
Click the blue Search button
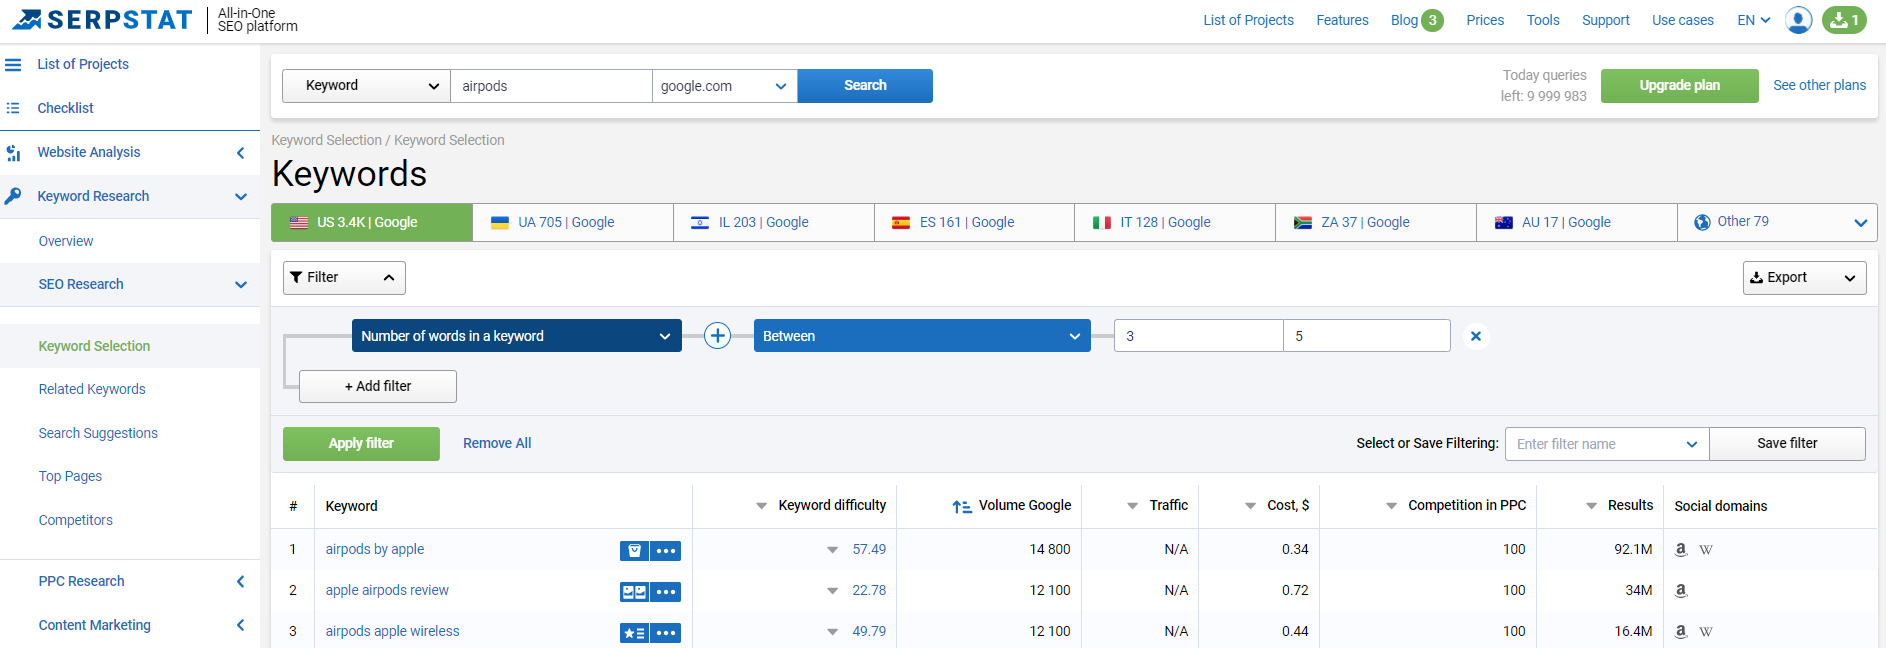pos(865,86)
